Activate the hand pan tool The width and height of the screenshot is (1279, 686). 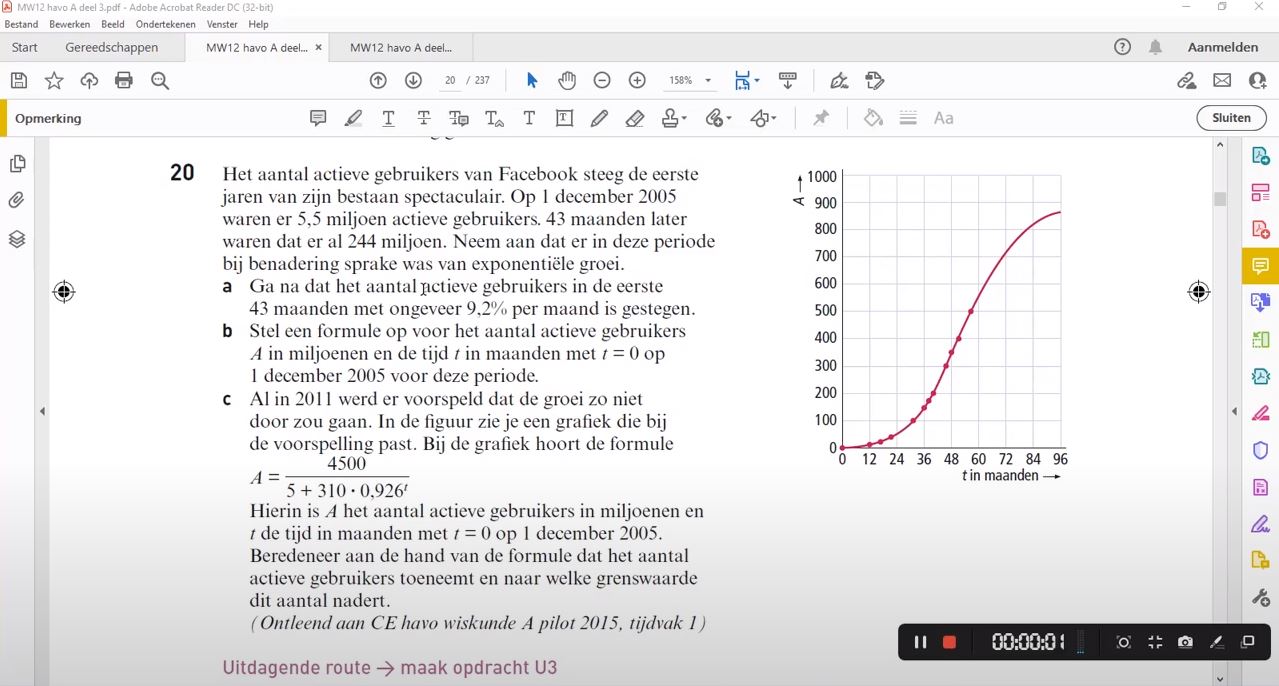tap(567, 81)
